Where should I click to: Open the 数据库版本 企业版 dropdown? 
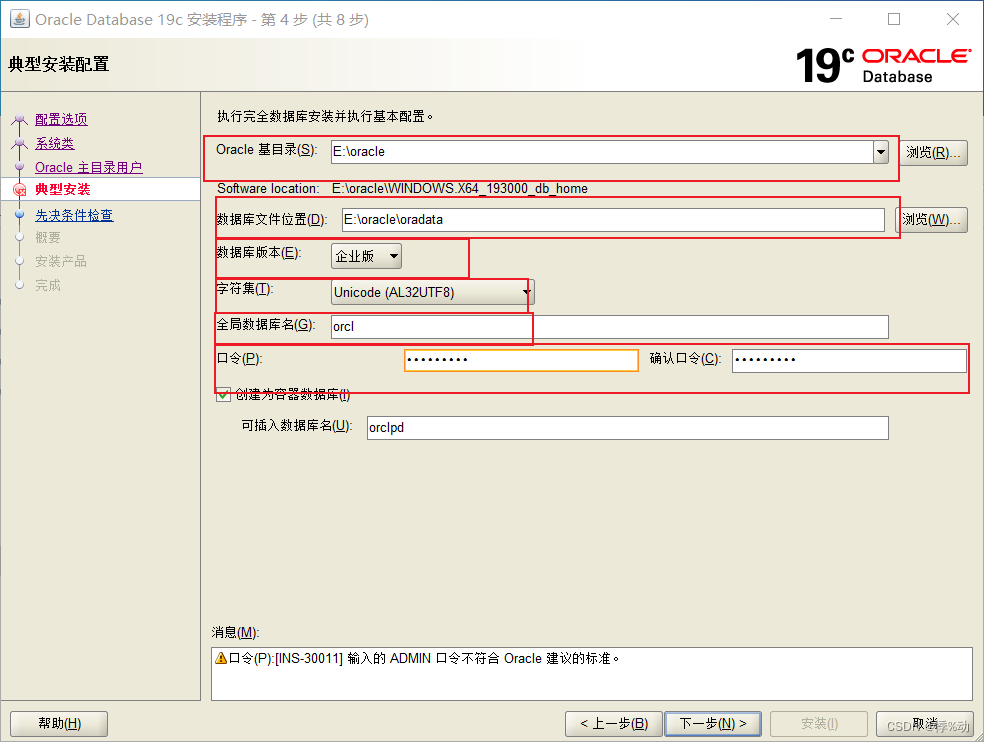click(366, 256)
